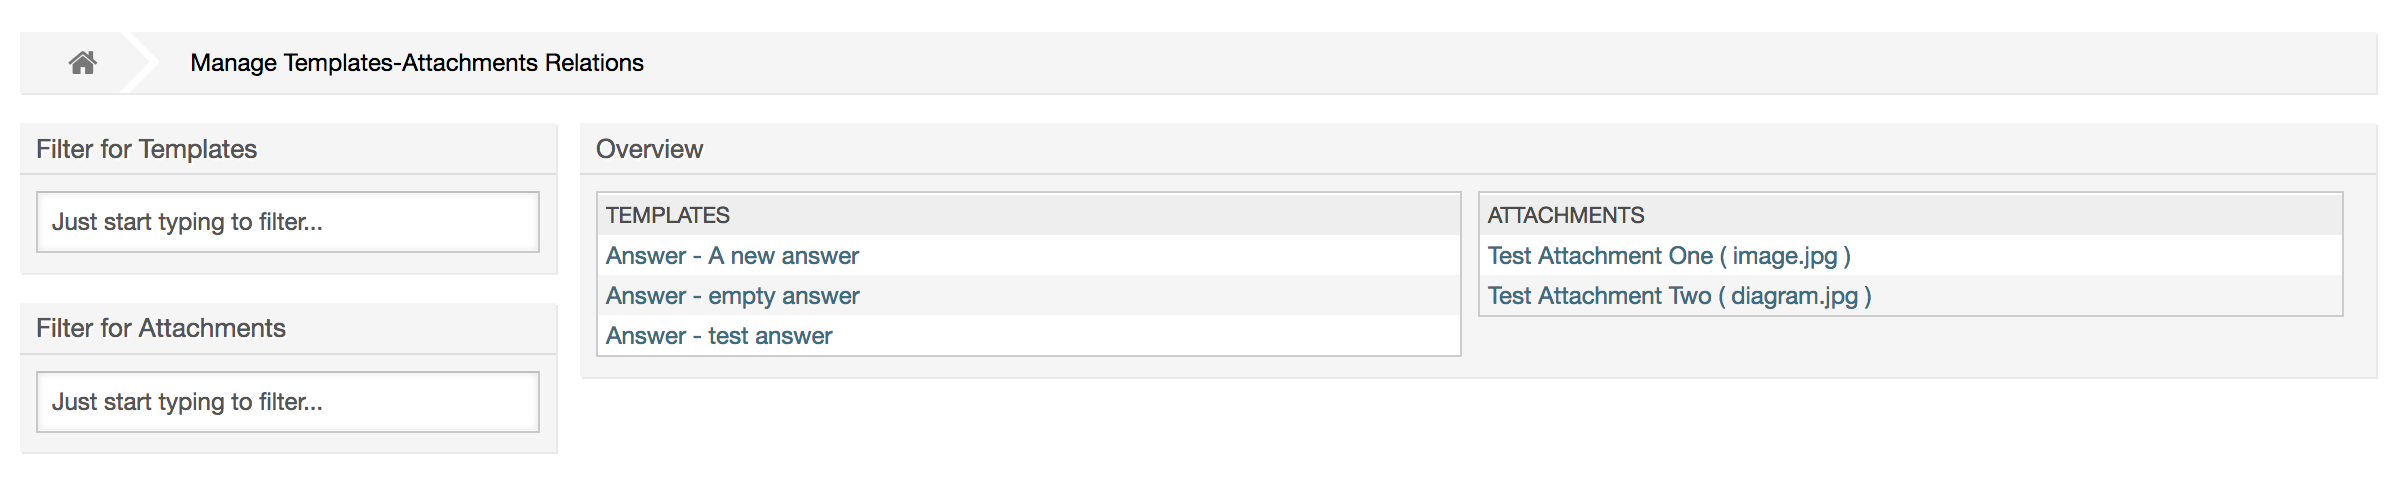Select the 'Answer - test answer' template
Screen dimensions: 2400x496
[x=719, y=336]
